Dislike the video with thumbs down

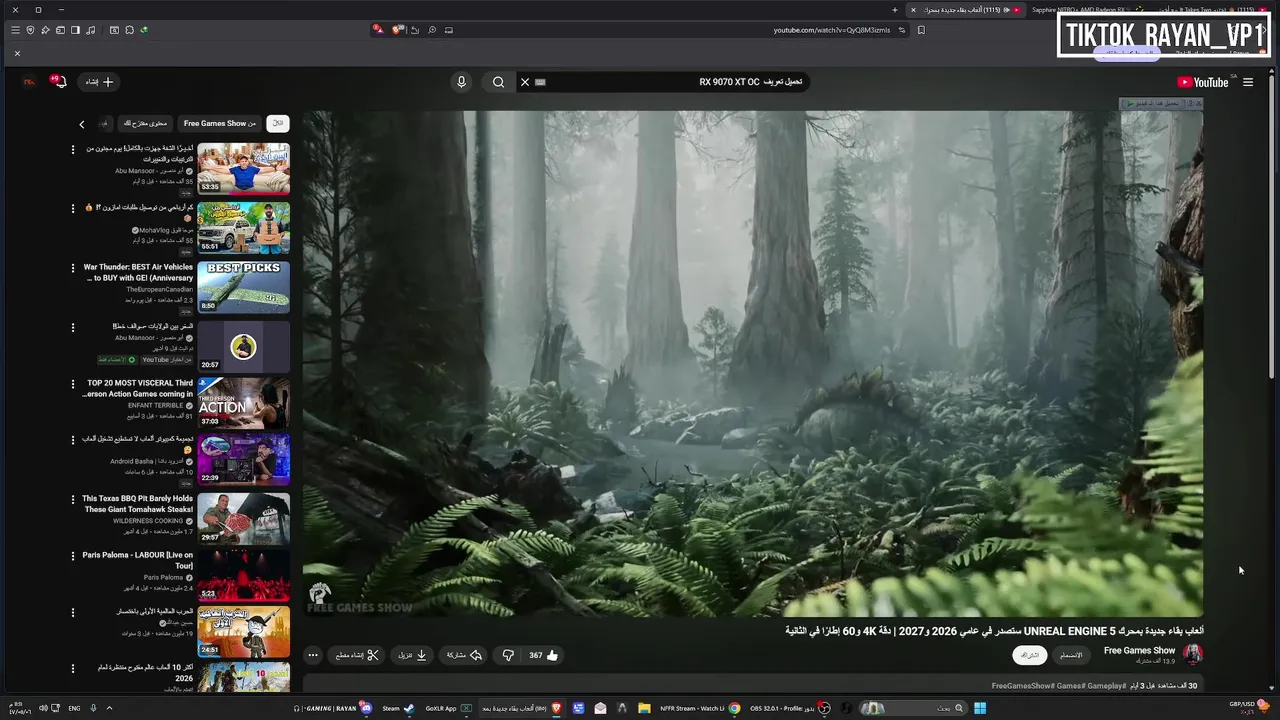click(508, 655)
